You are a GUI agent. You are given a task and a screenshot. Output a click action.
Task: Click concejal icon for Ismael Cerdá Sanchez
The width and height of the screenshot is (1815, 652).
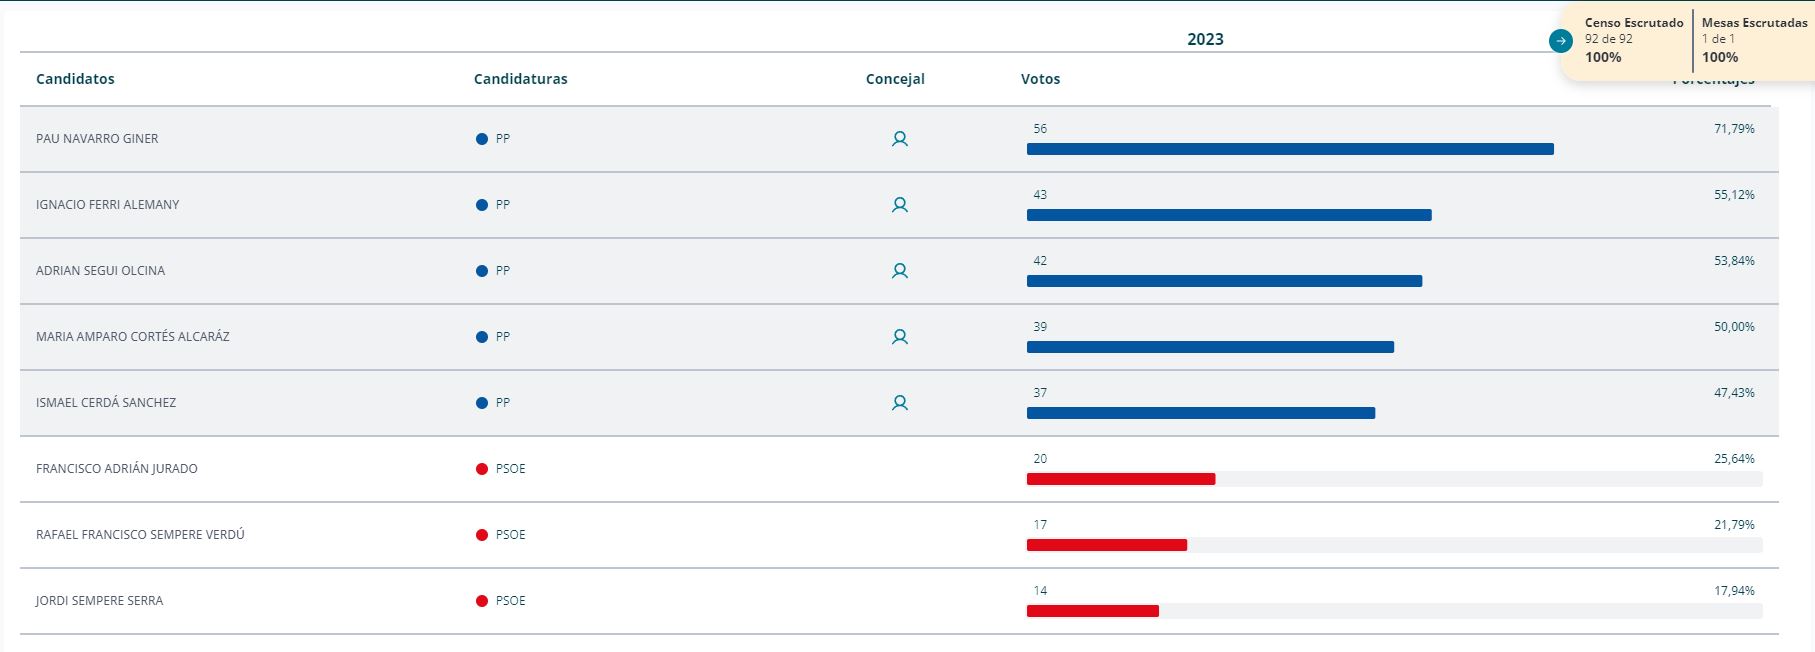pyautogui.click(x=900, y=403)
